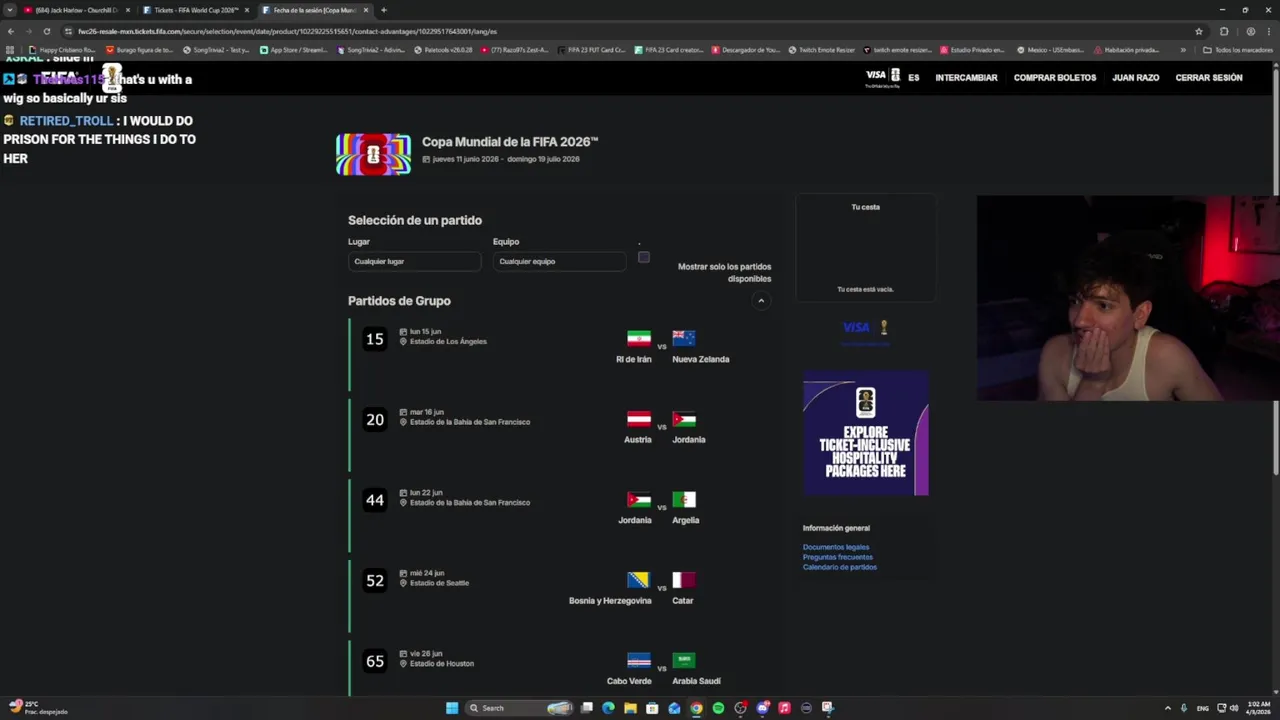This screenshot has height=720, width=1280.
Task: Open the tab search dropdown arrow
Action: (x=10, y=10)
